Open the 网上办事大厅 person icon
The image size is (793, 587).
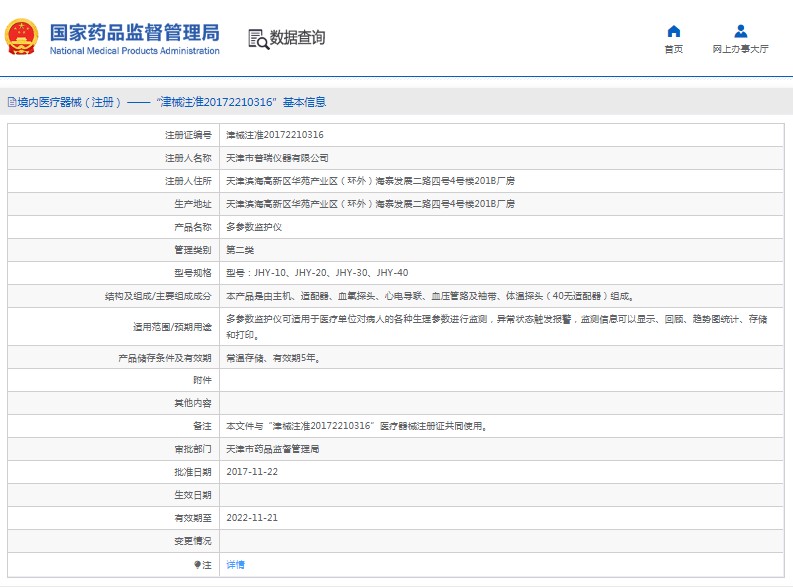click(740, 31)
